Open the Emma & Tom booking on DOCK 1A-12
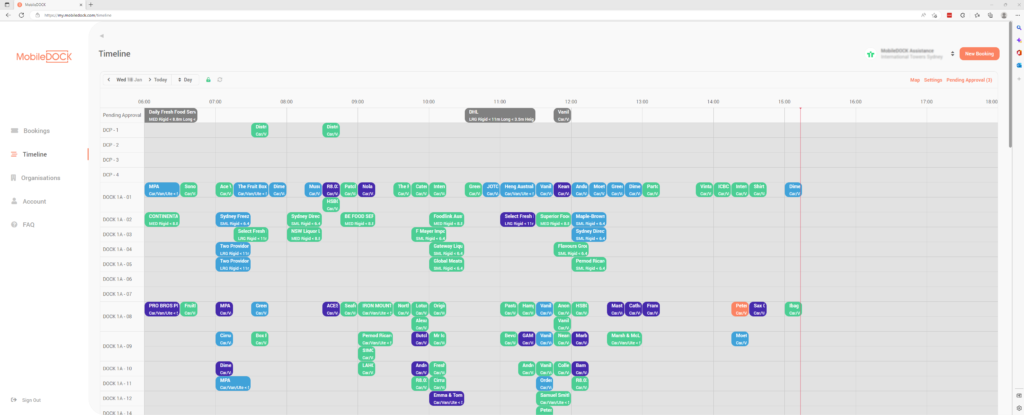Screen dimensions: 1024x415 [x=447, y=399]
